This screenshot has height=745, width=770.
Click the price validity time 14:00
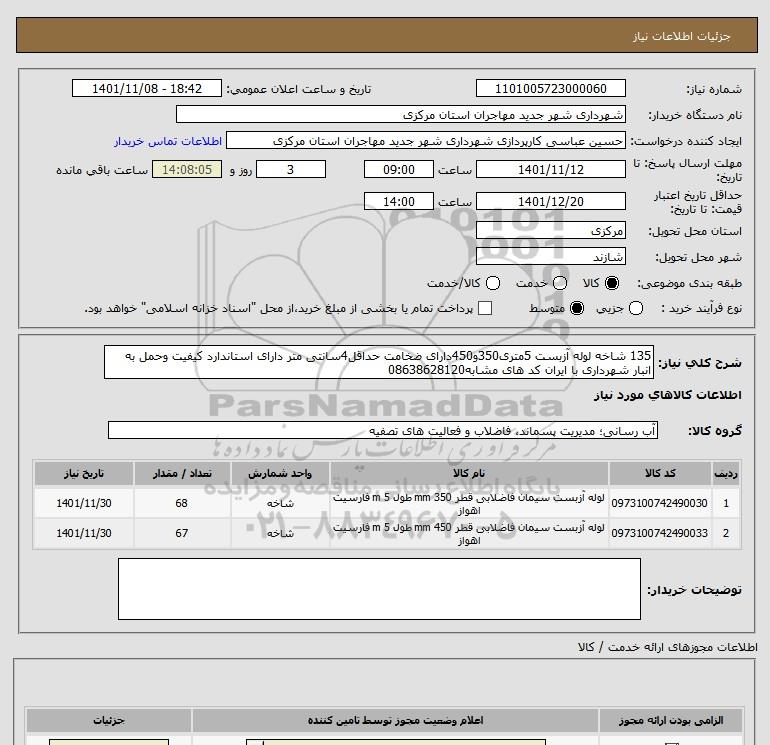[x=399, y=201]
